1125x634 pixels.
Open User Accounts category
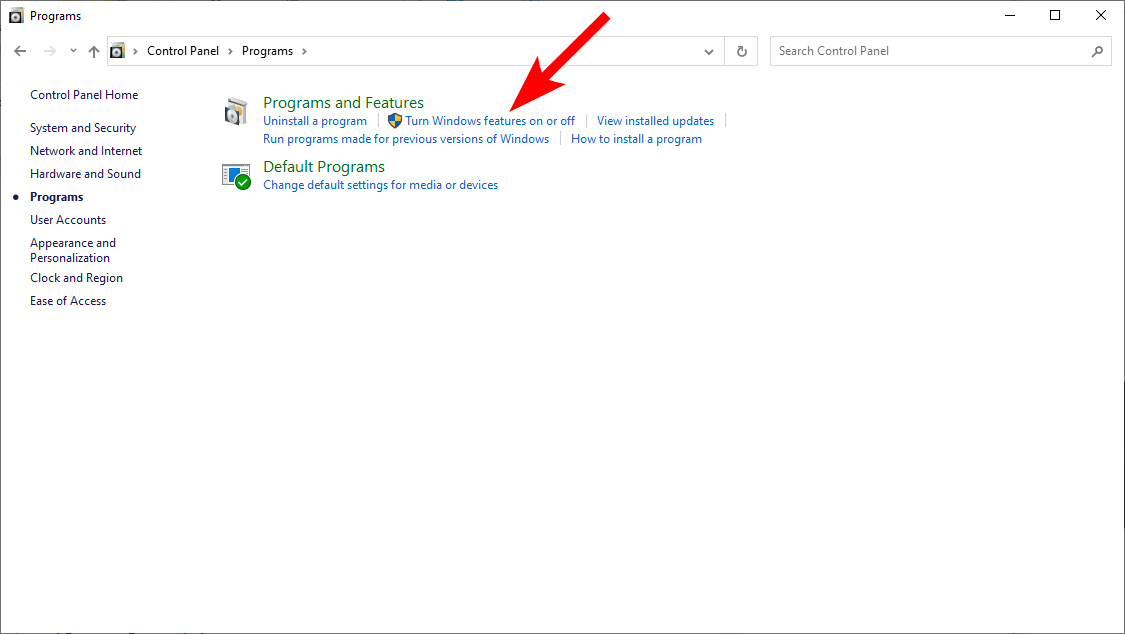pyautogui.click(x=68, y=219)
